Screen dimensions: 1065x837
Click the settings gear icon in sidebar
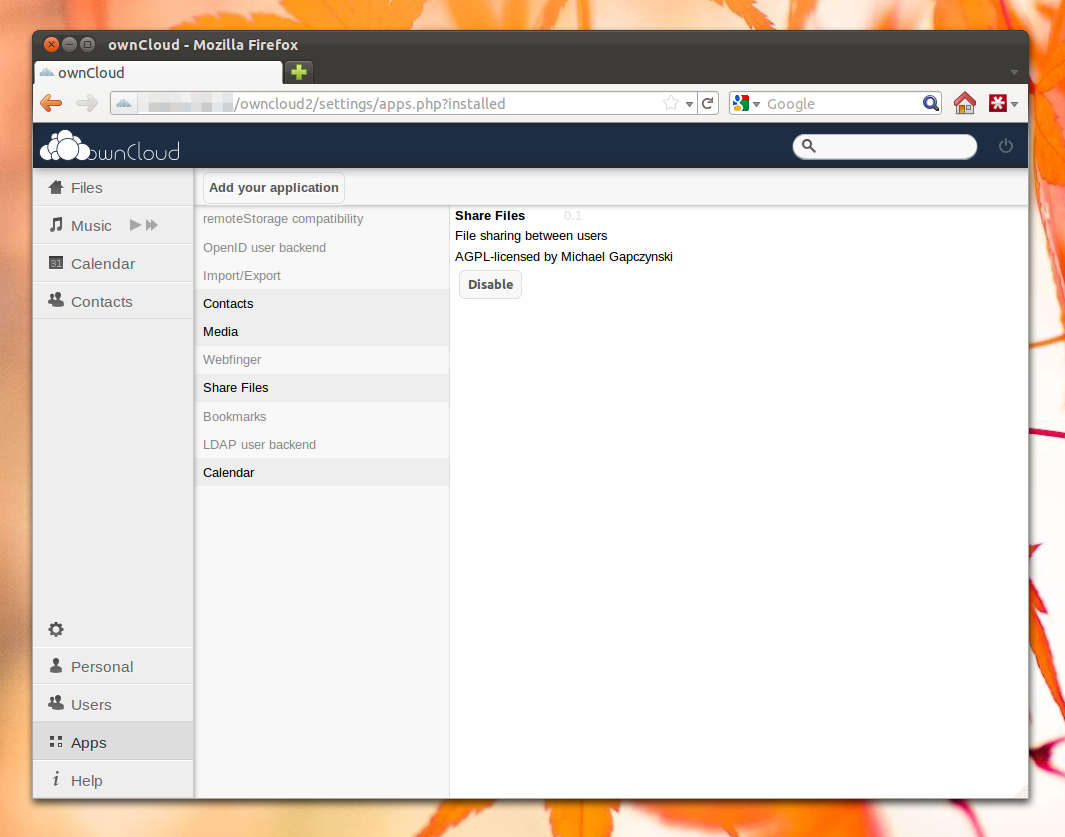click(56, 629)
